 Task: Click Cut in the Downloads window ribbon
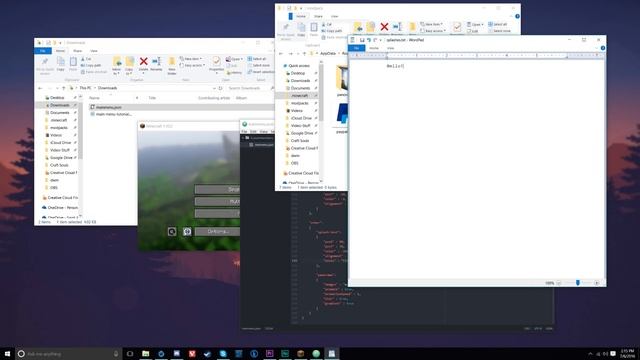[87, 59]
